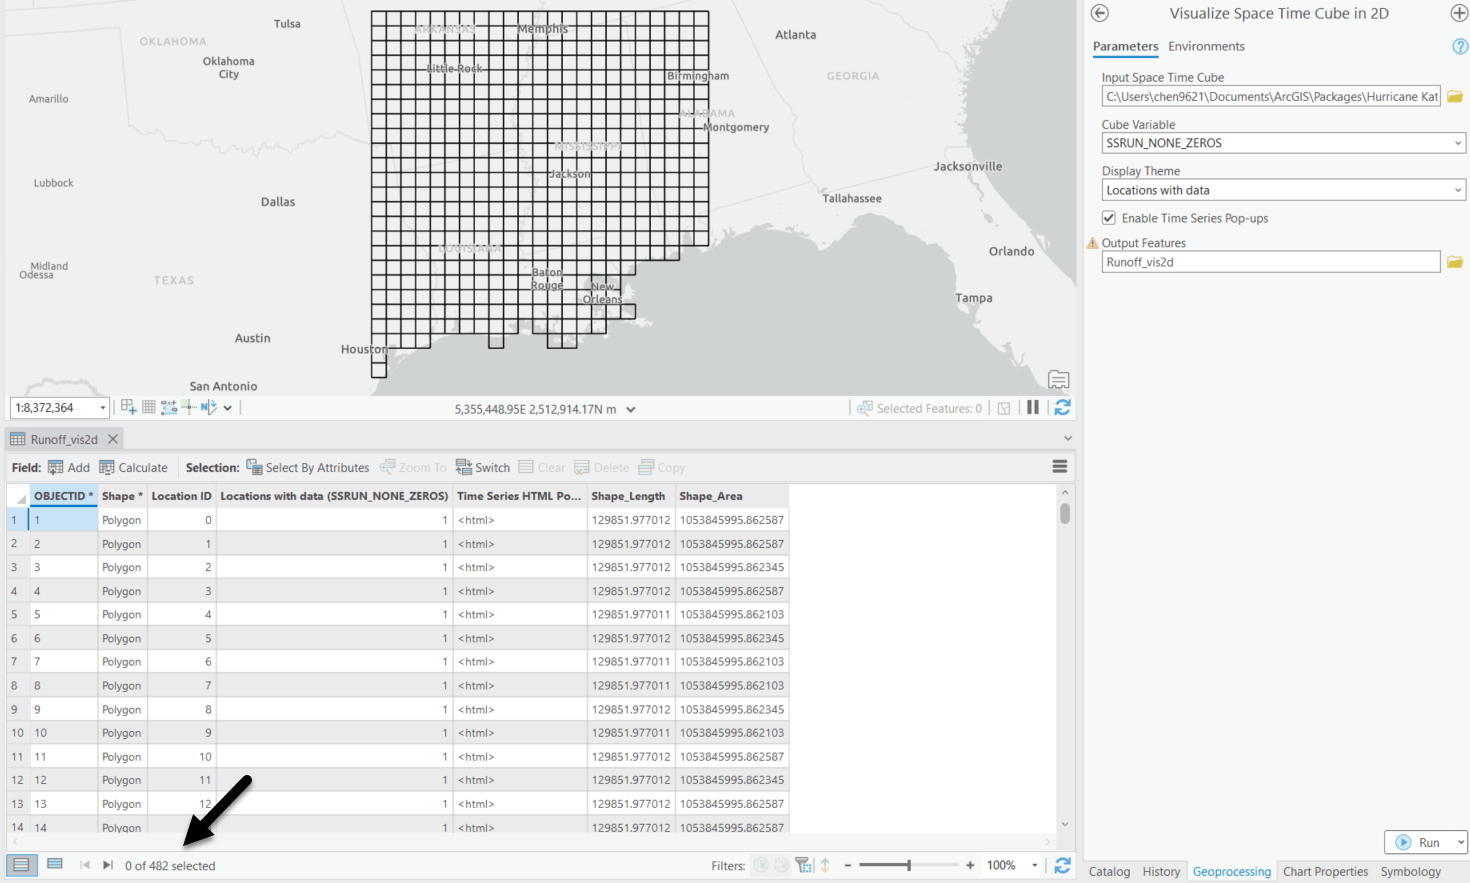This screenshot has height=883, width=1470.
Task: Adjust the table zoom slider
Action: pyautogui.click(x=908, y=865)
